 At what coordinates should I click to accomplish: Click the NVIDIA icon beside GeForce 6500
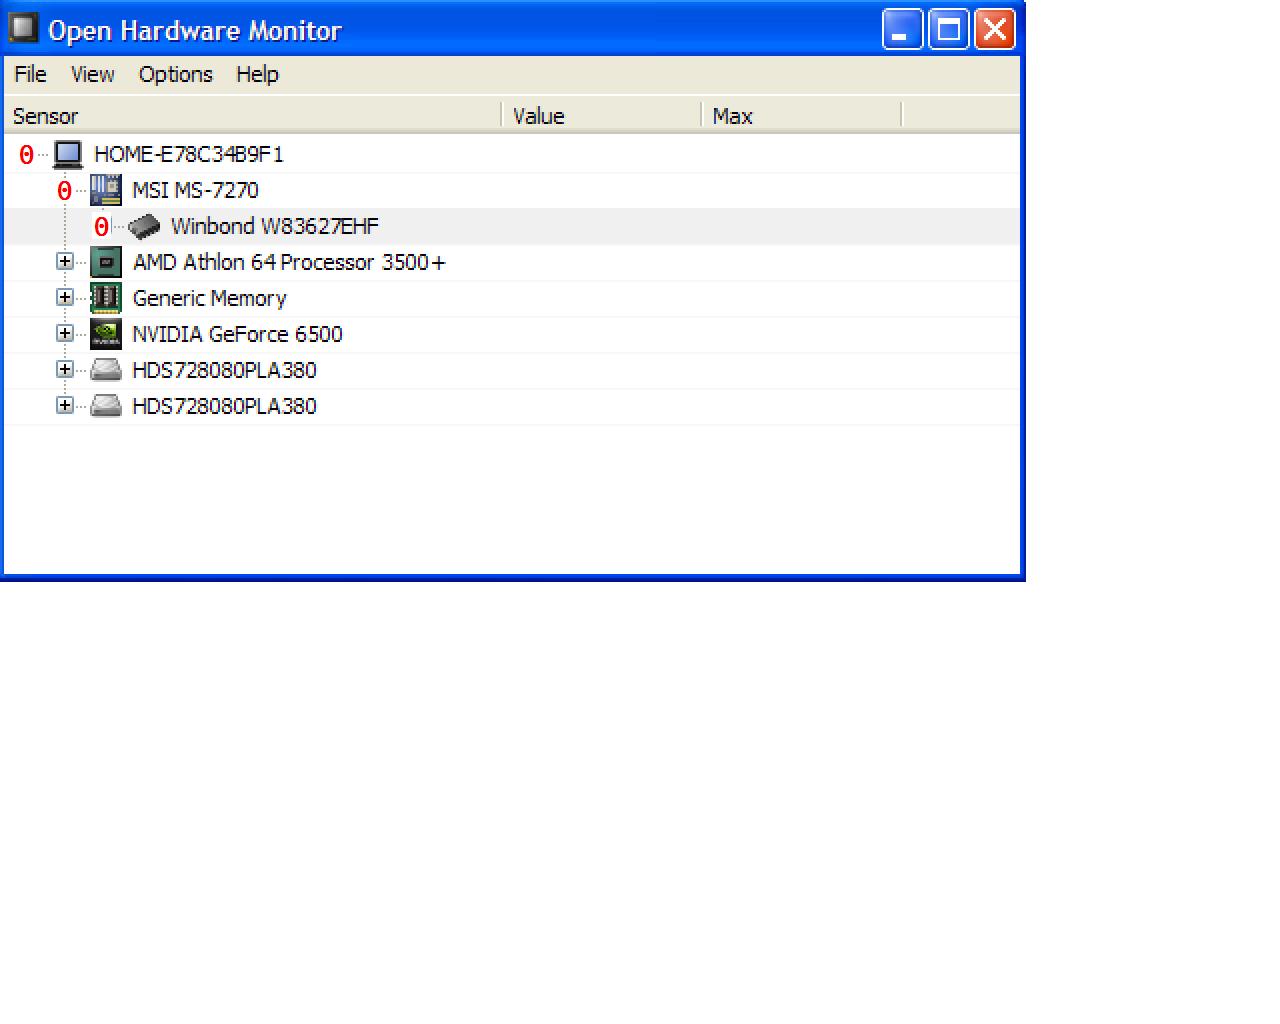coord(106,334)
